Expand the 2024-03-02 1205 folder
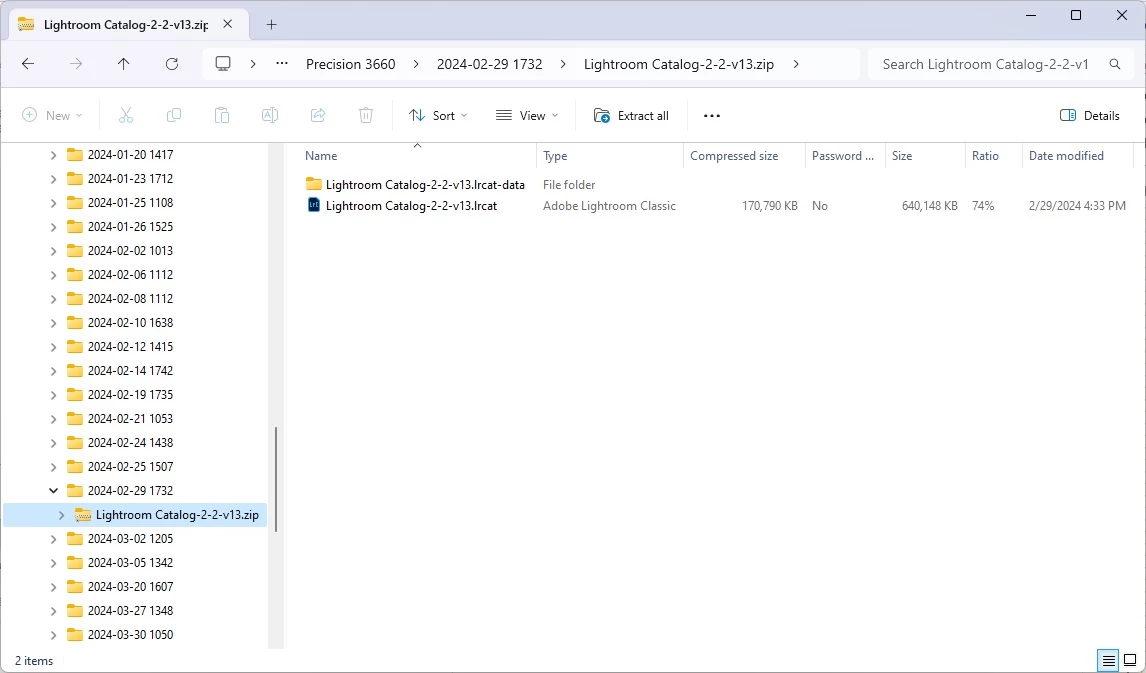The image size is (1146, 673). pos(53,539)
